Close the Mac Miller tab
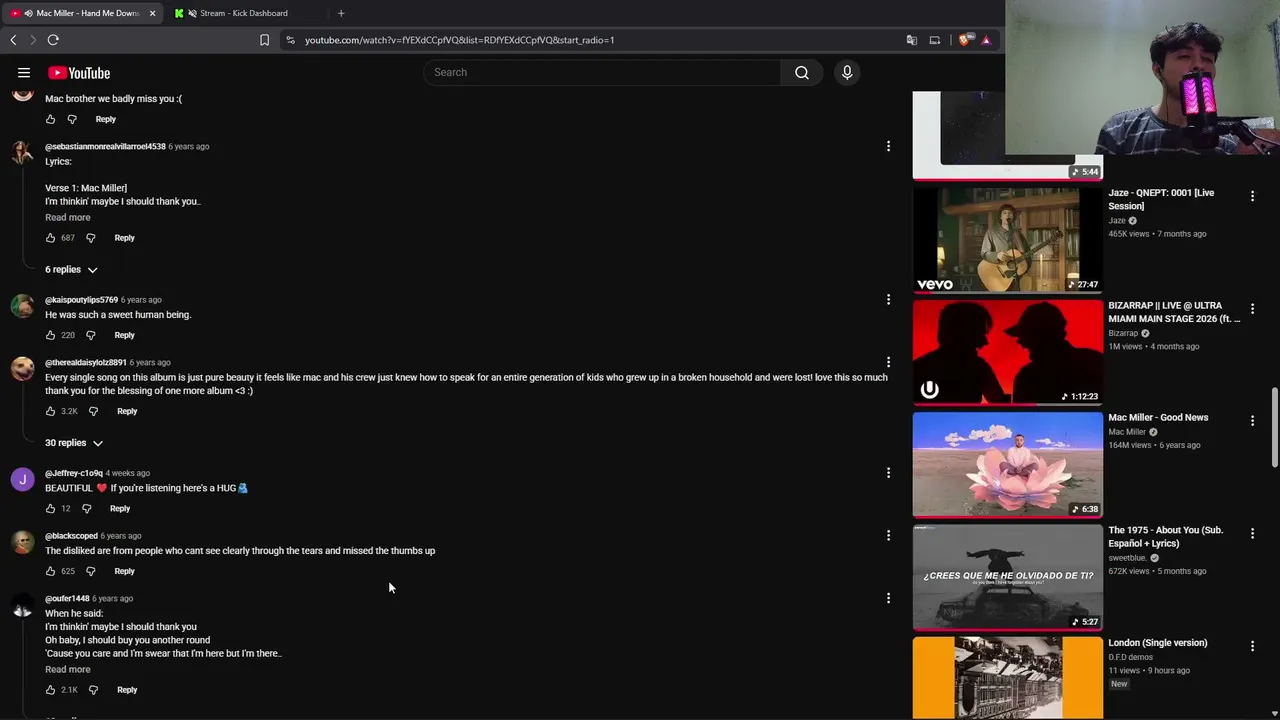 click(152, 13)
